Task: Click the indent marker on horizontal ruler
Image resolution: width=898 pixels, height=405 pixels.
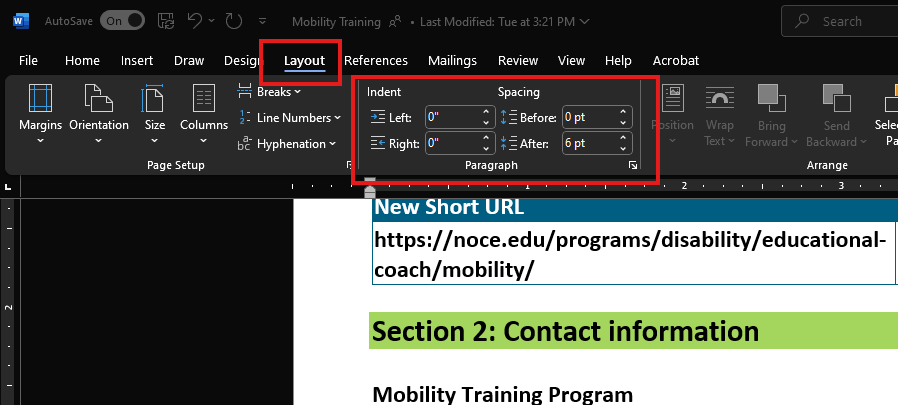Action: [370, 188]
